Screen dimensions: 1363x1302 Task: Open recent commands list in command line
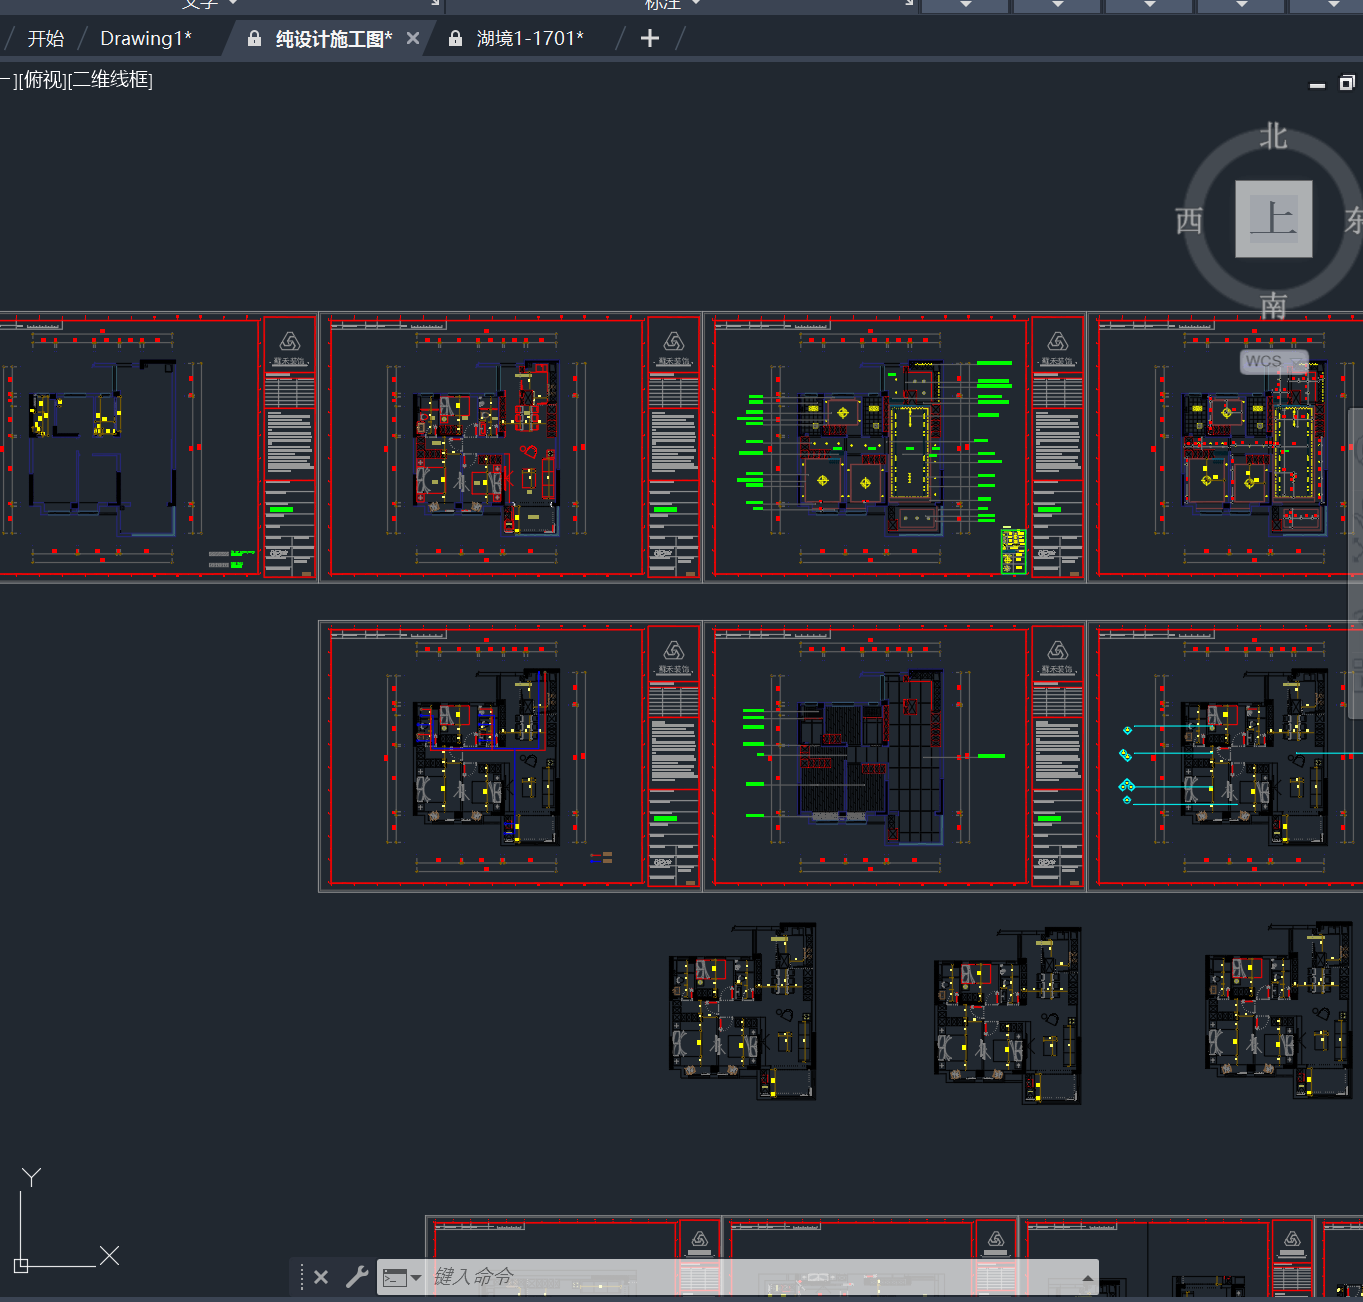pos(402,1277)
